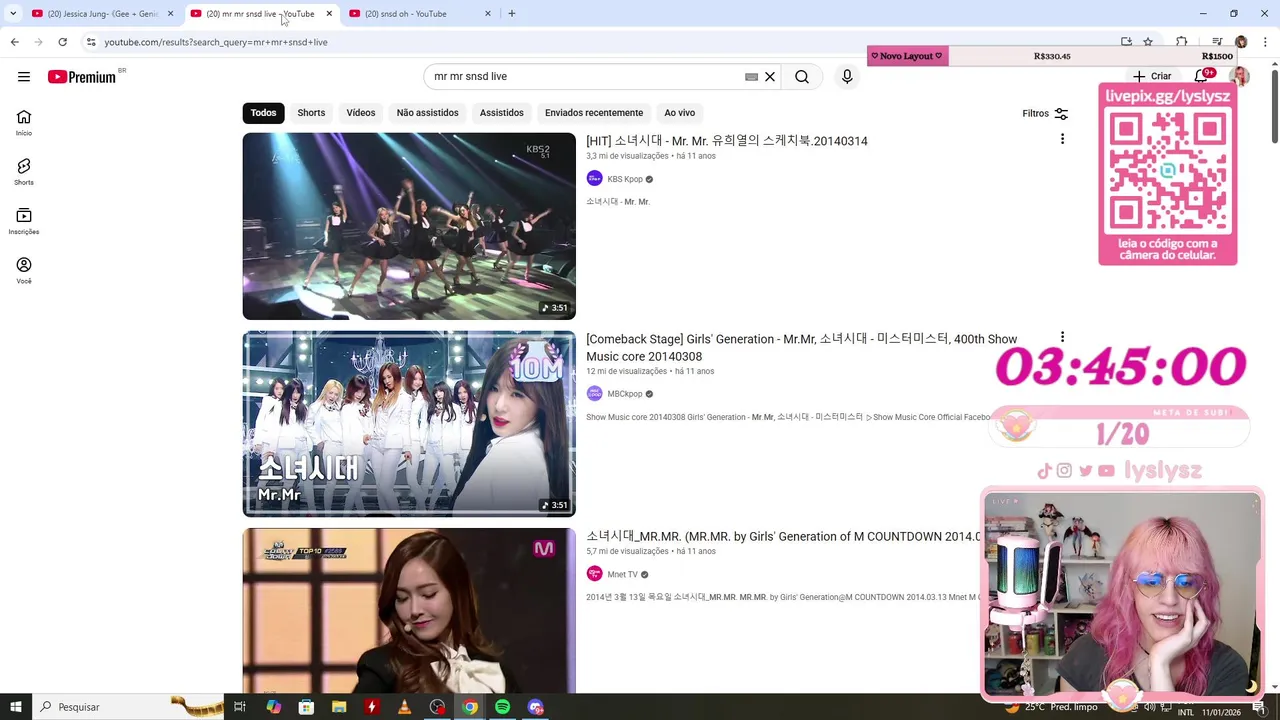Screen dimensions: 1280x720
Task: Open the YouTube account avatar menu
Action: coord(1240,76)
